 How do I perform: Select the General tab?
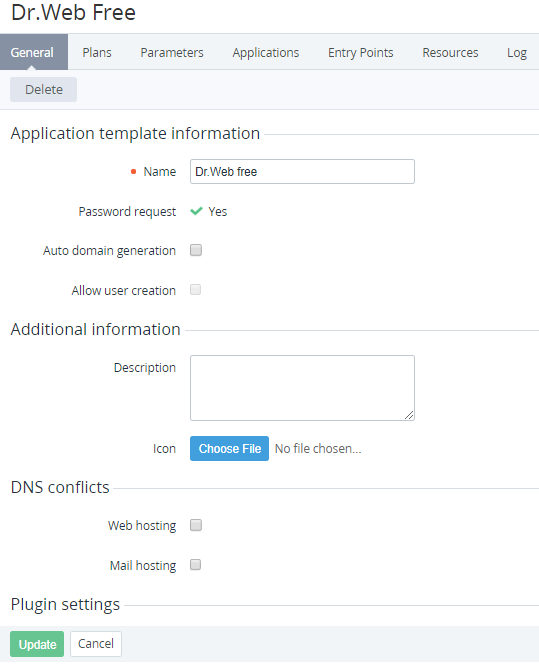(34, 52)
